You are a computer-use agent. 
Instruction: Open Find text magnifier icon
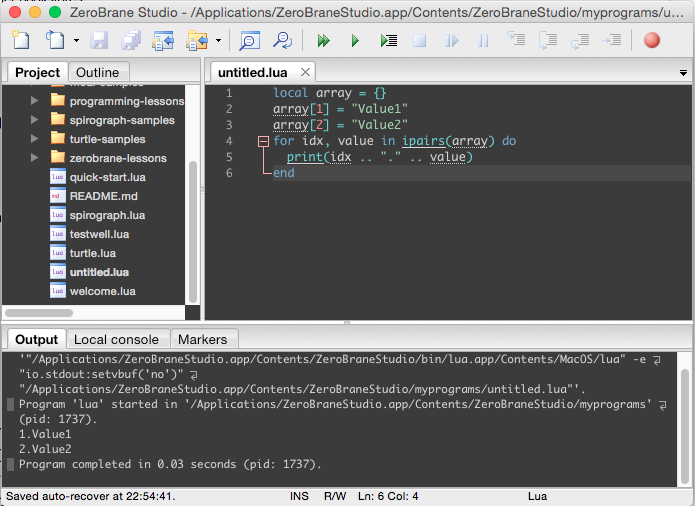[249, 40]
